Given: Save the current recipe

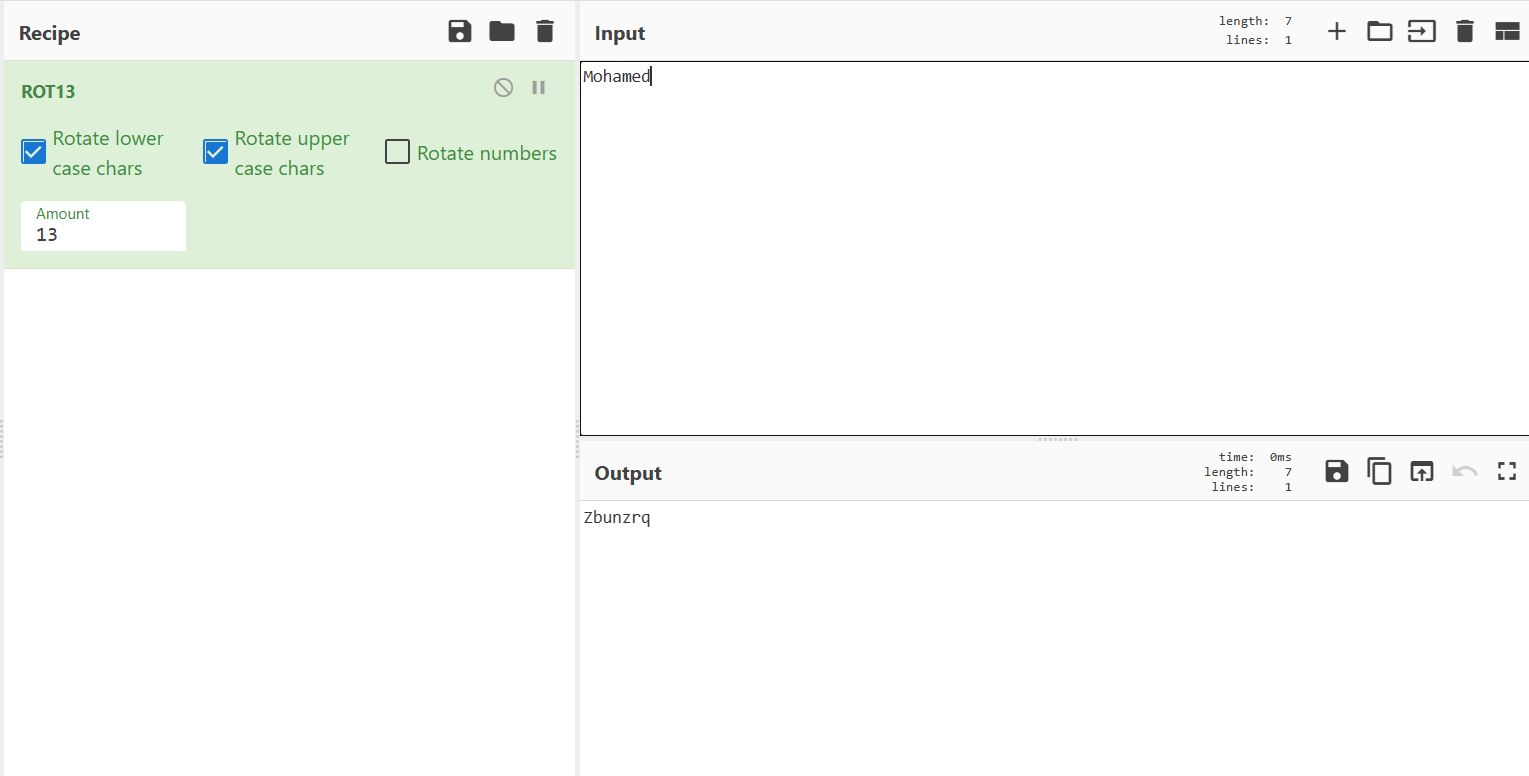Looking at the screenshot, I should tap(460, 32).
